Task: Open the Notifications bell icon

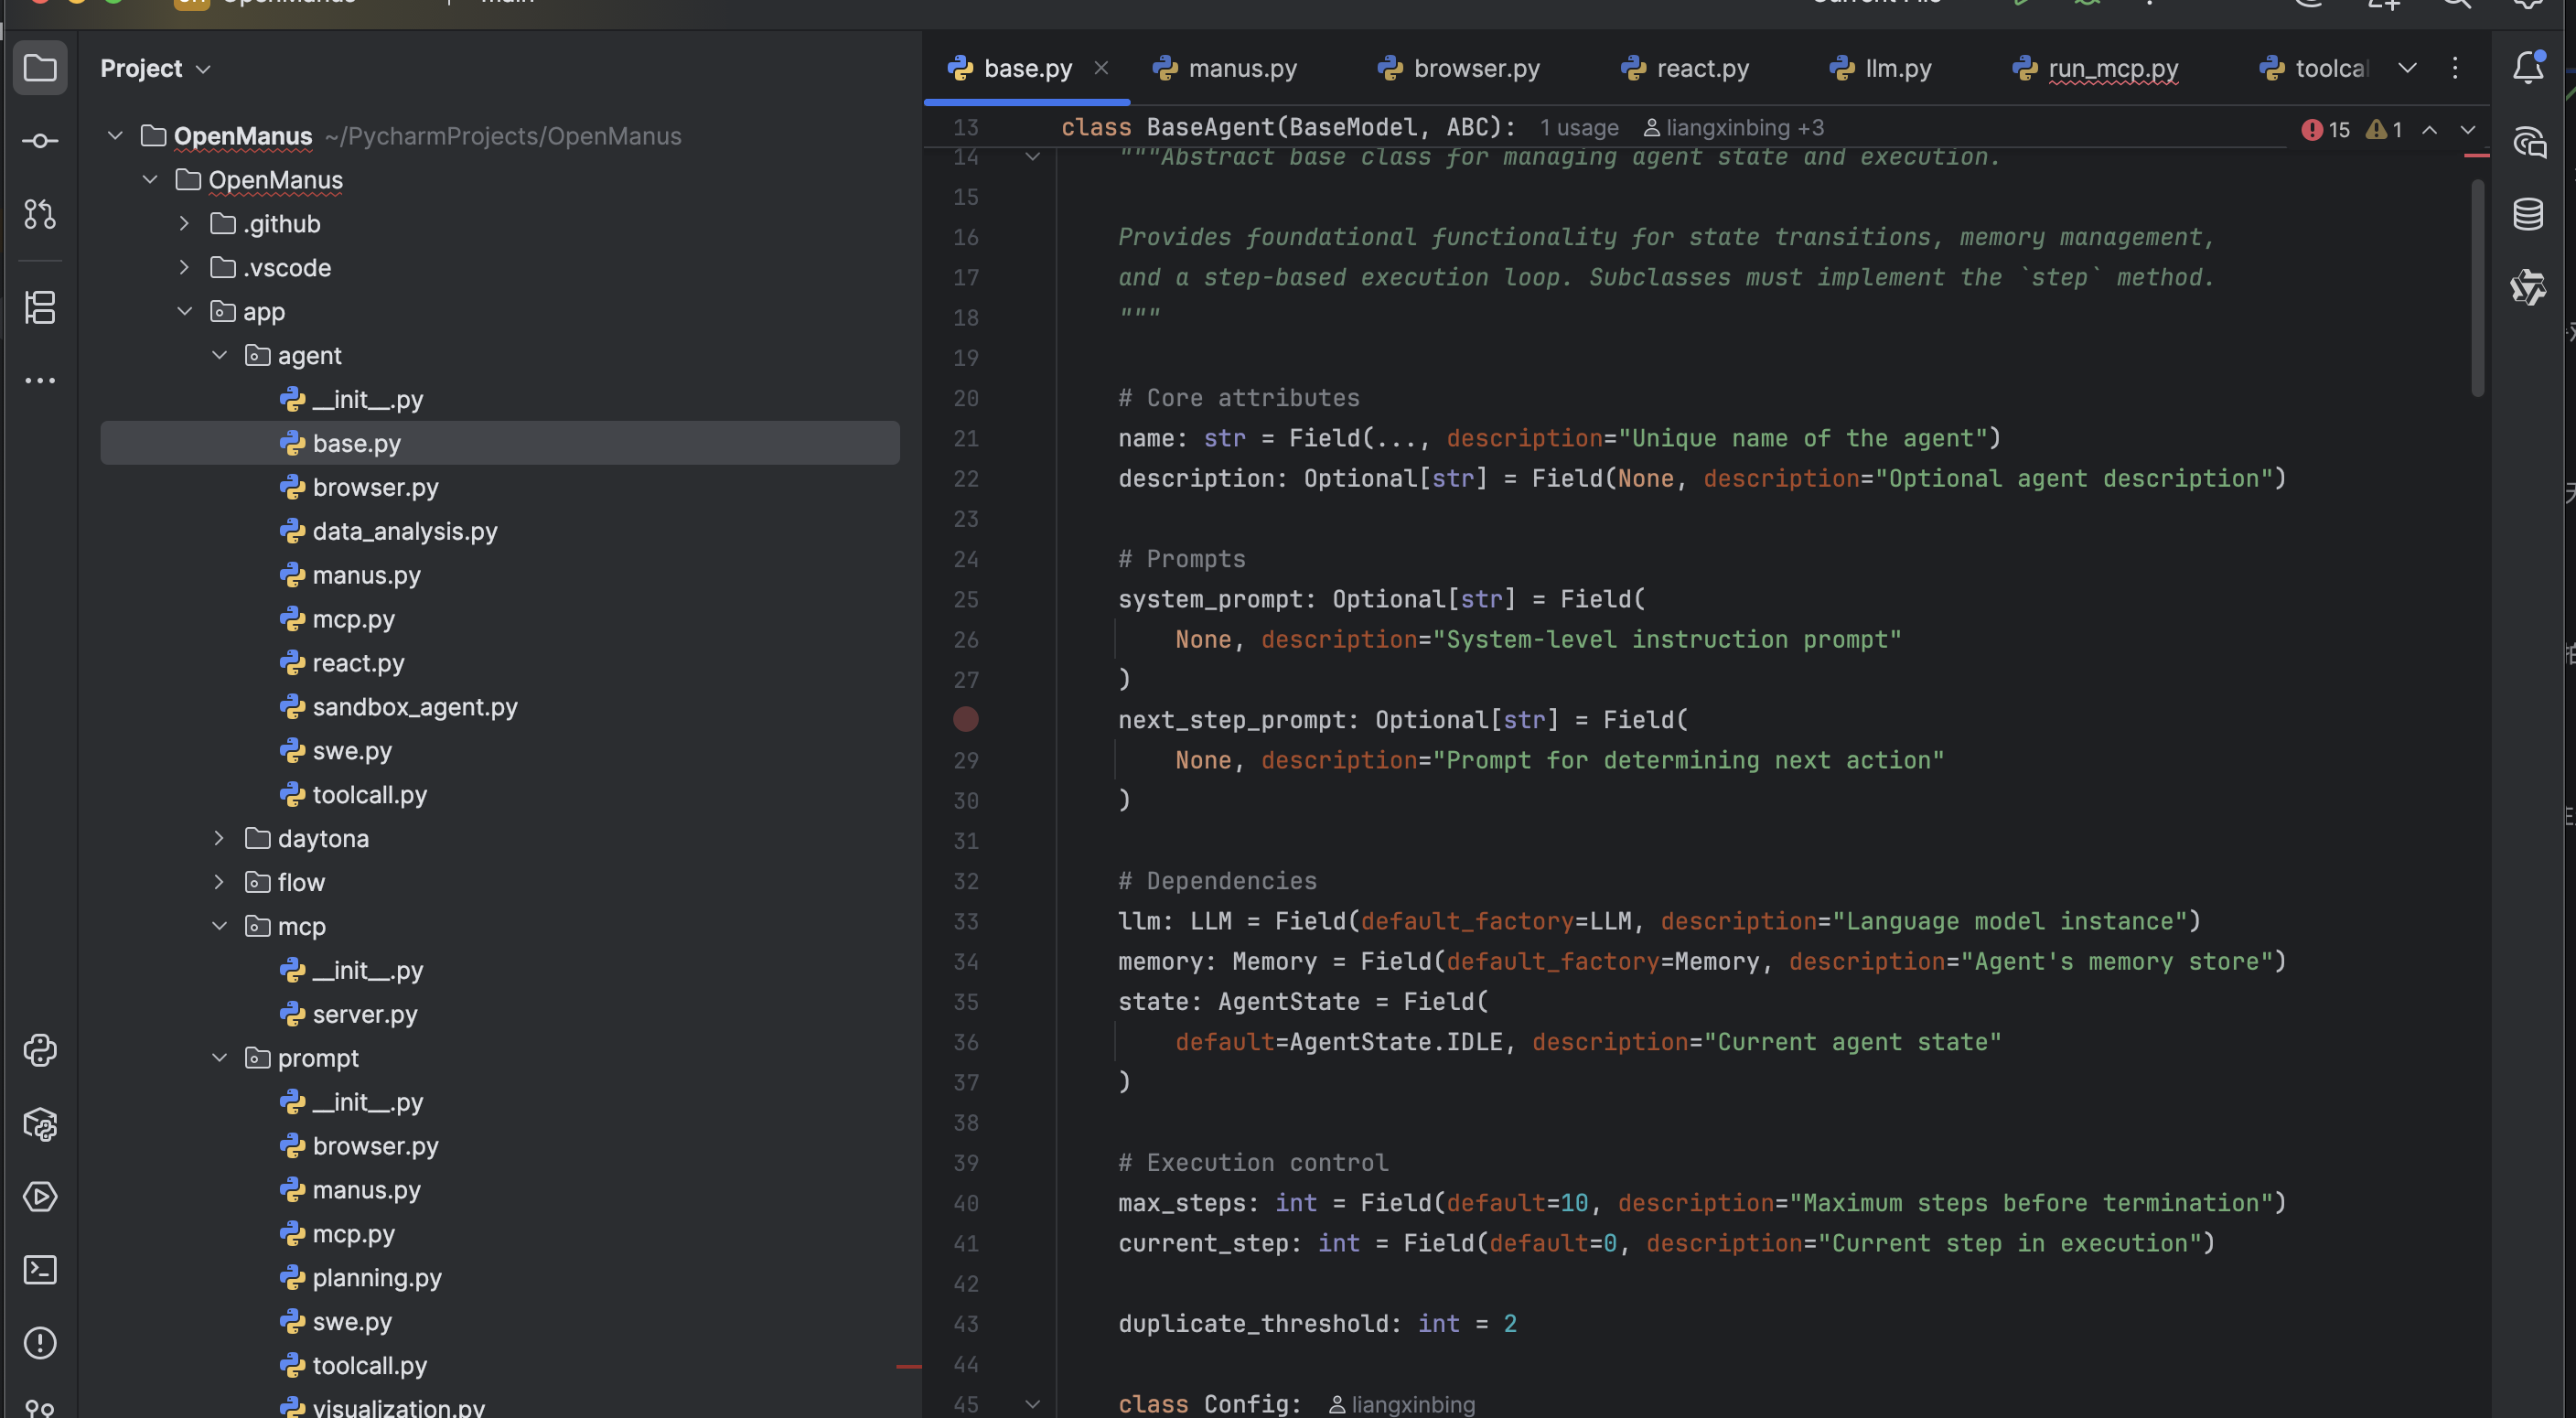Action: (x=2528, y=68)
